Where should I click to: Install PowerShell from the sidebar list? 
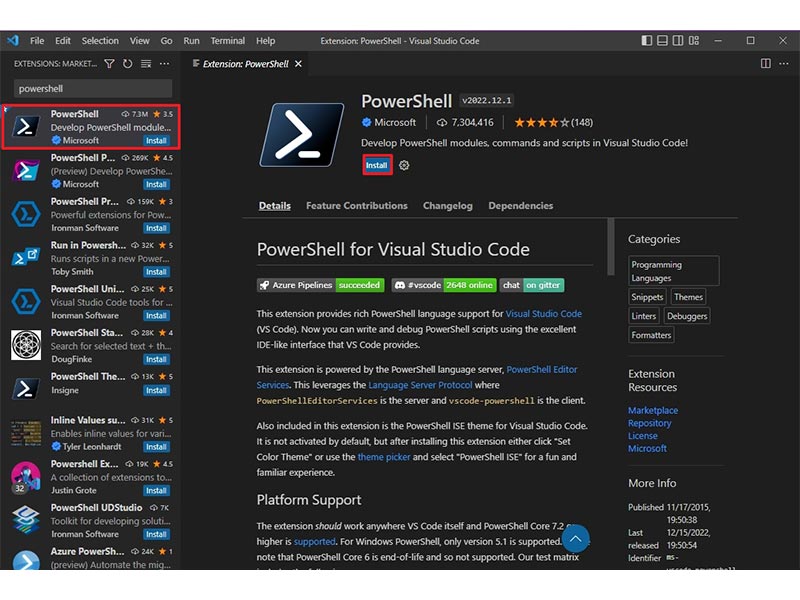tap(156, 141)
